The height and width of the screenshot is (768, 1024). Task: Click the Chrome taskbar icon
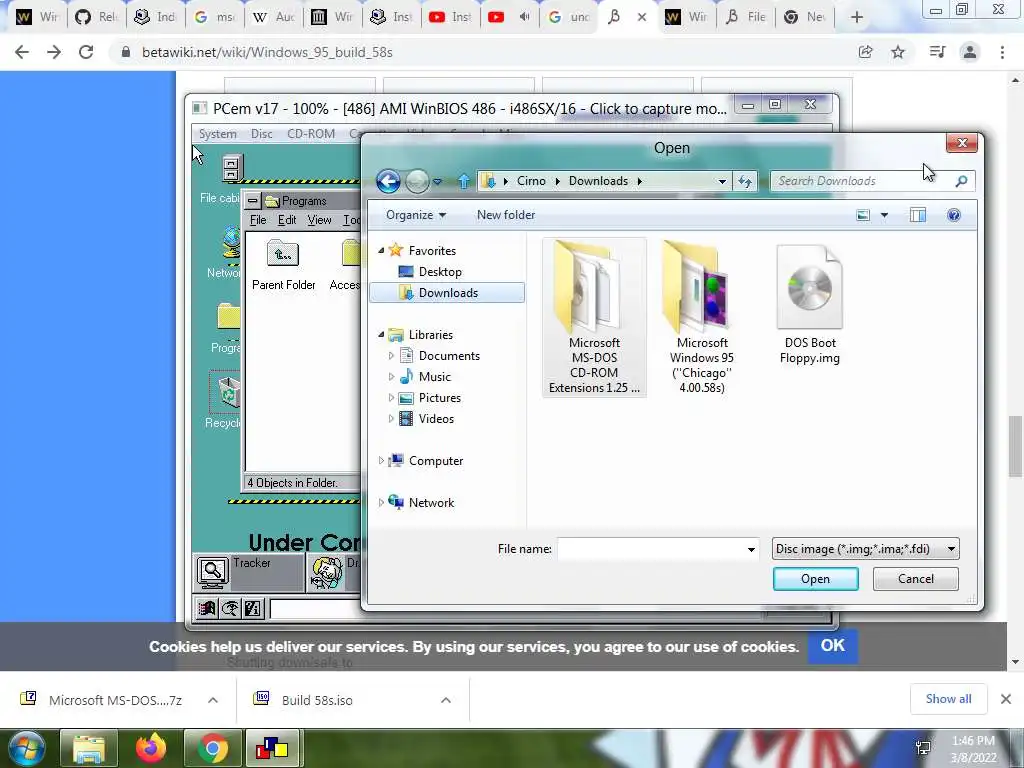212,748
